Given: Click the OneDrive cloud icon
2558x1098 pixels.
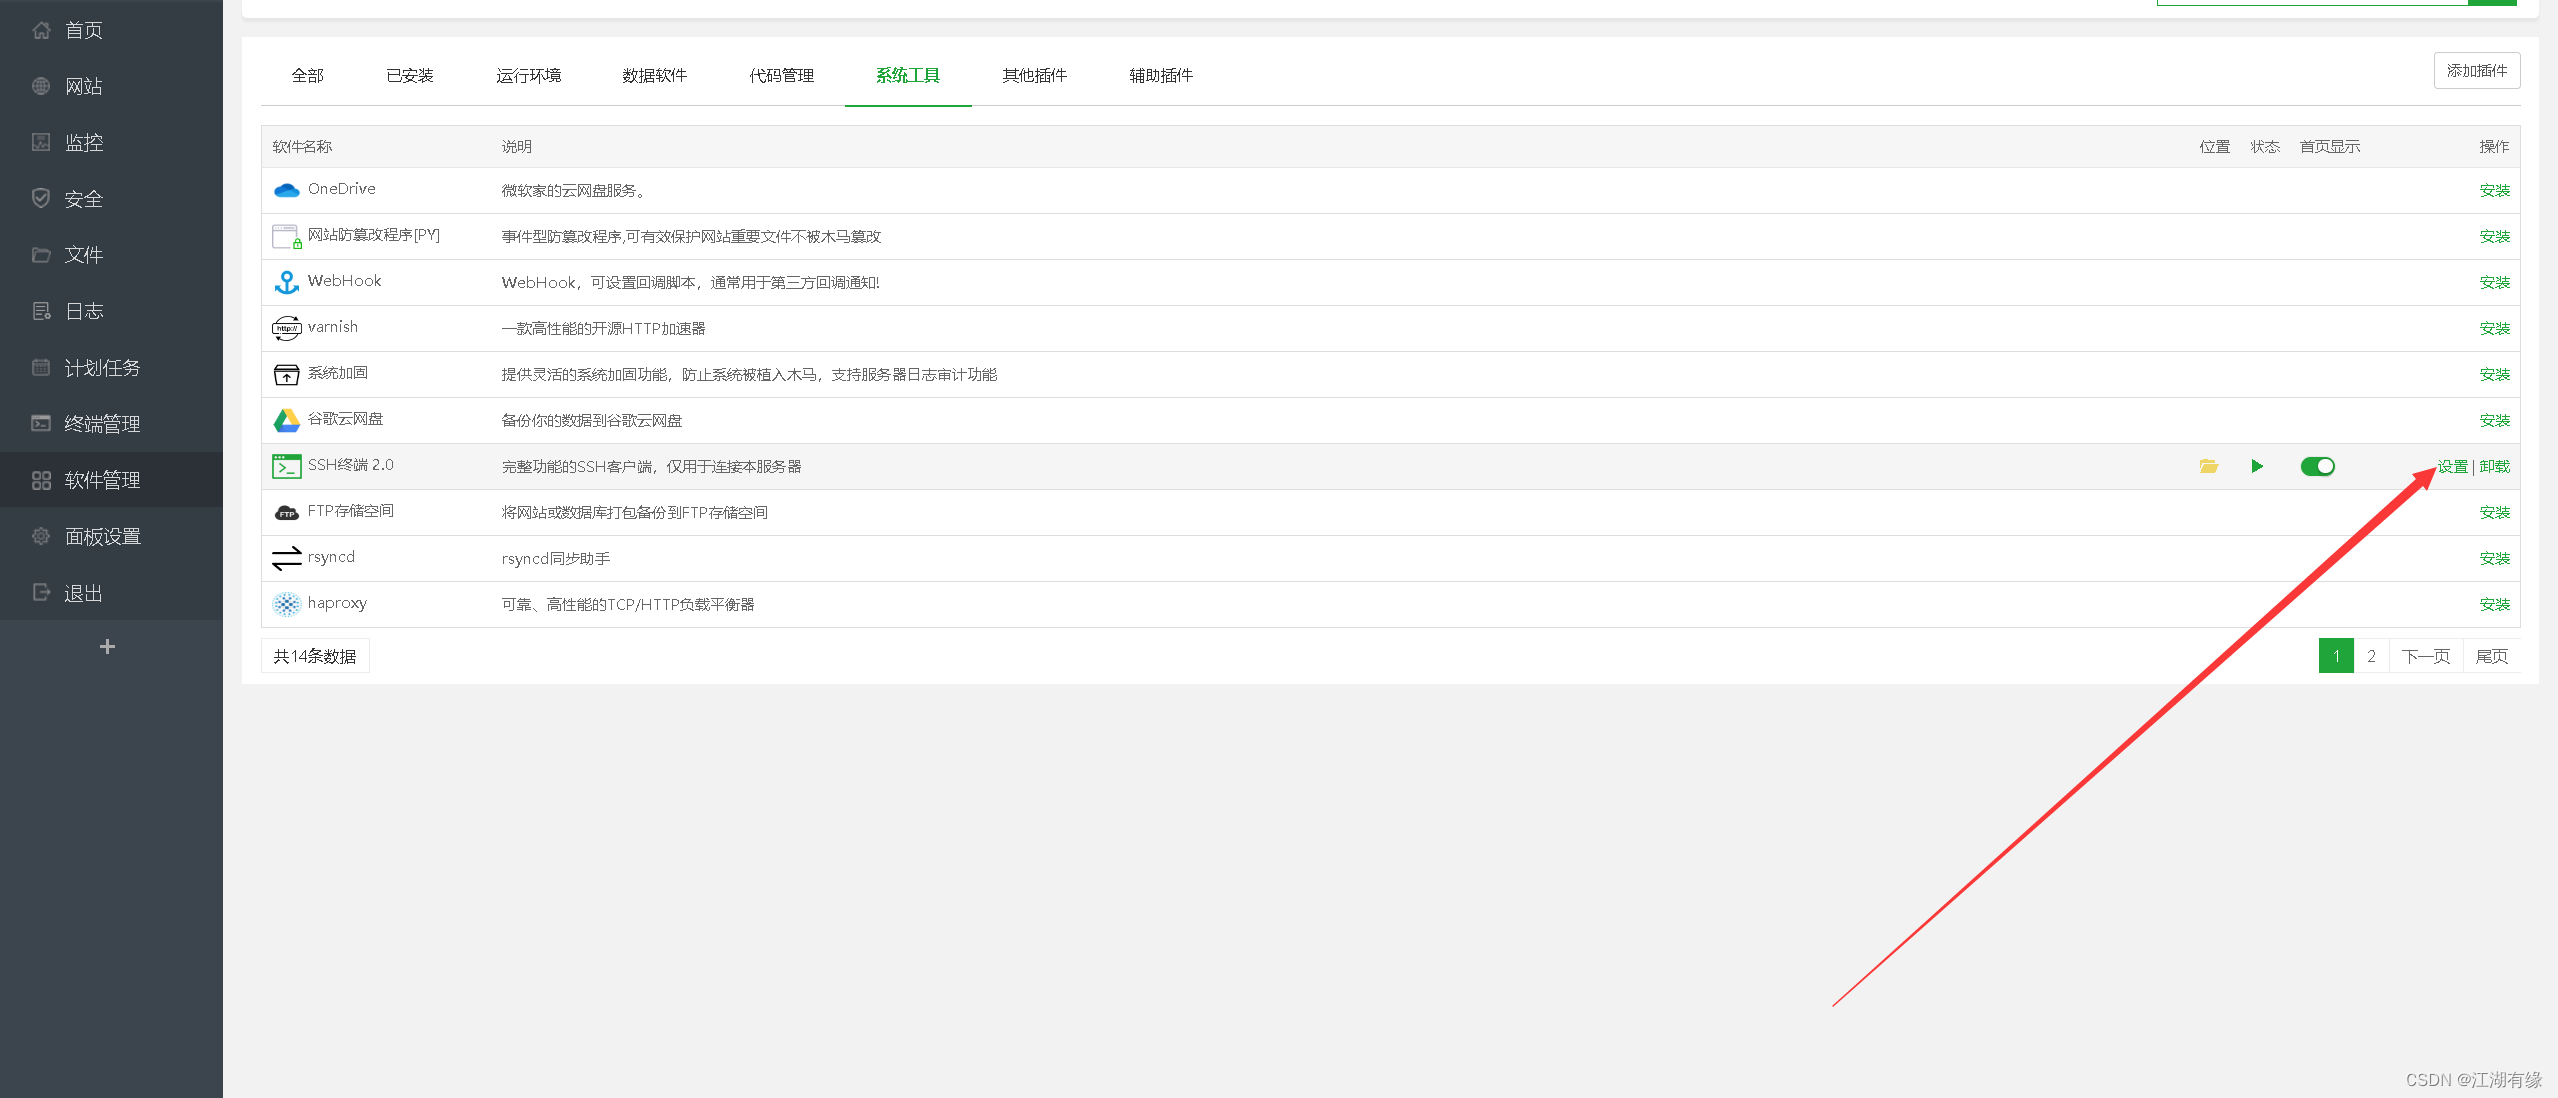Looking at the screenshot, I should click(287, 190).
